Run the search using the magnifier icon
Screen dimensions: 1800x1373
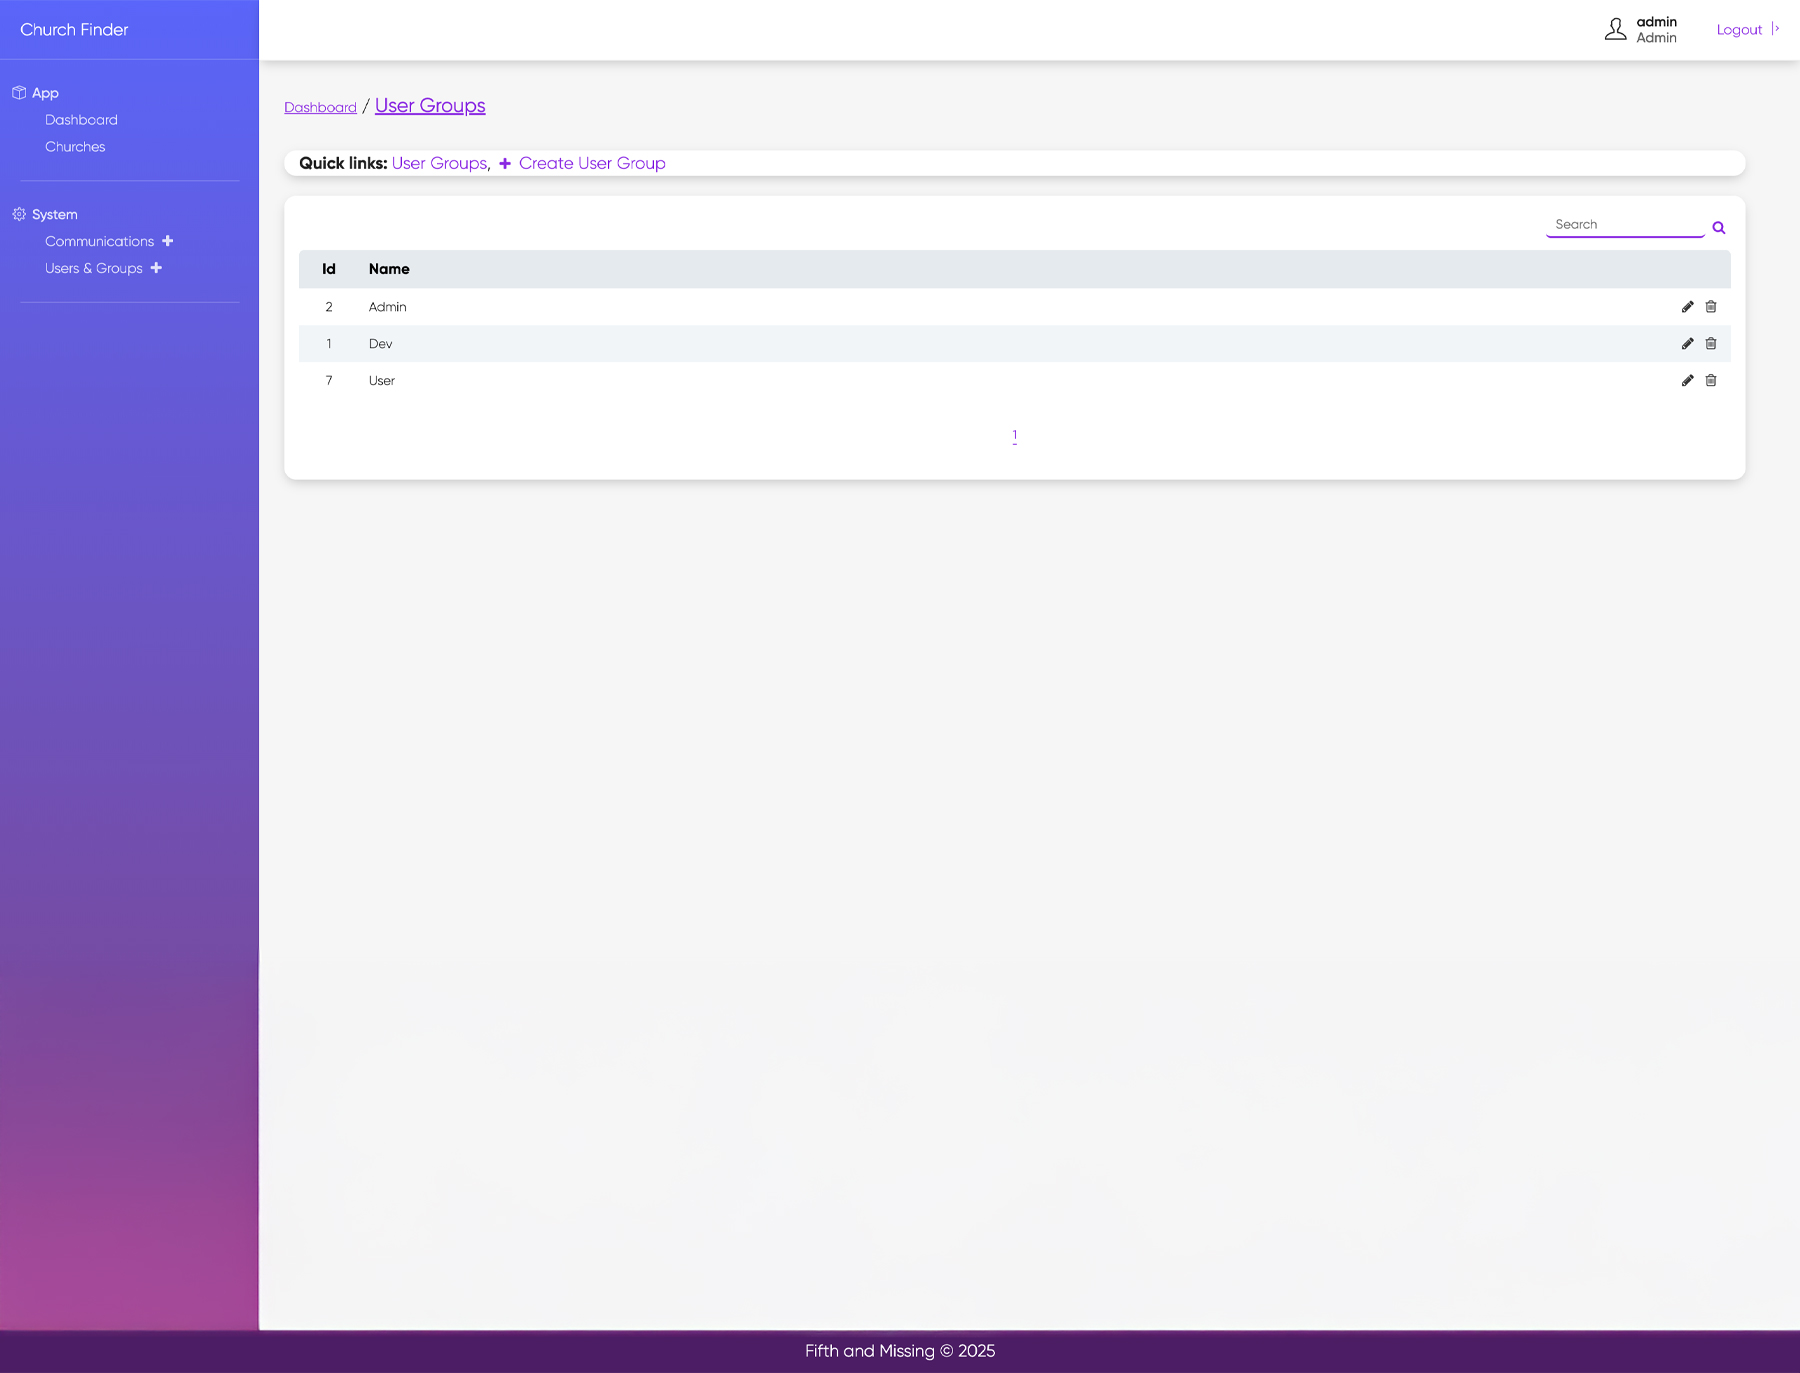tap(1718, 227)
